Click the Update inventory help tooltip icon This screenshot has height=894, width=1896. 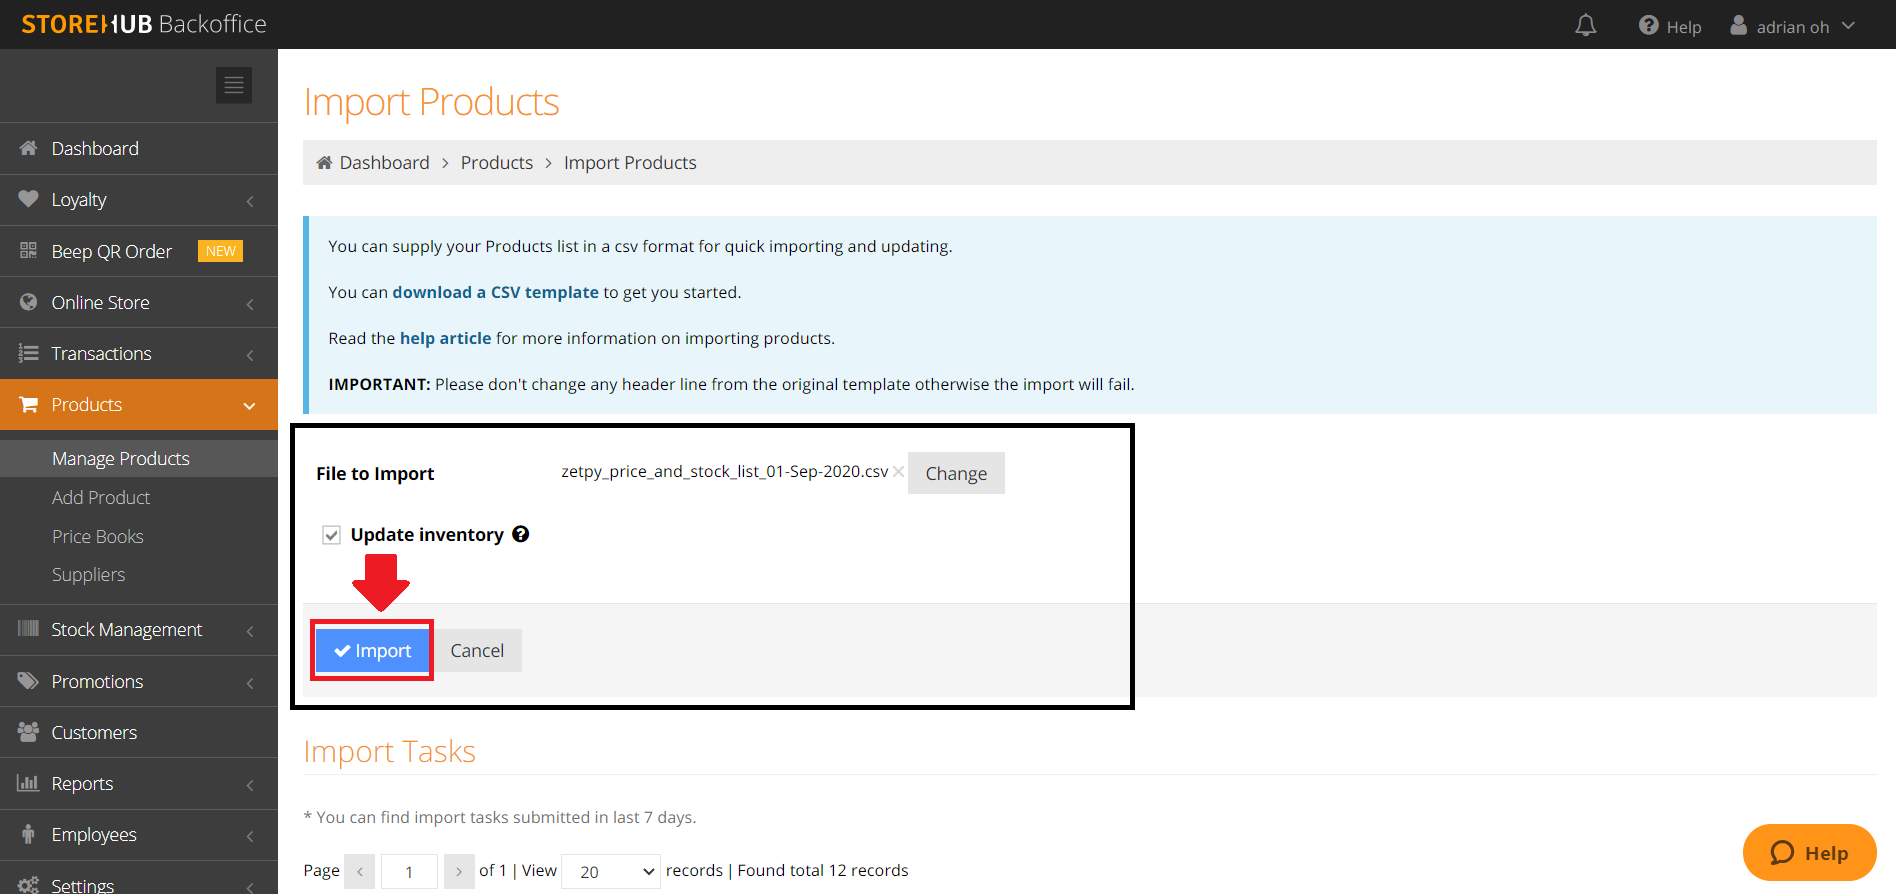click(x=520, y=534)
